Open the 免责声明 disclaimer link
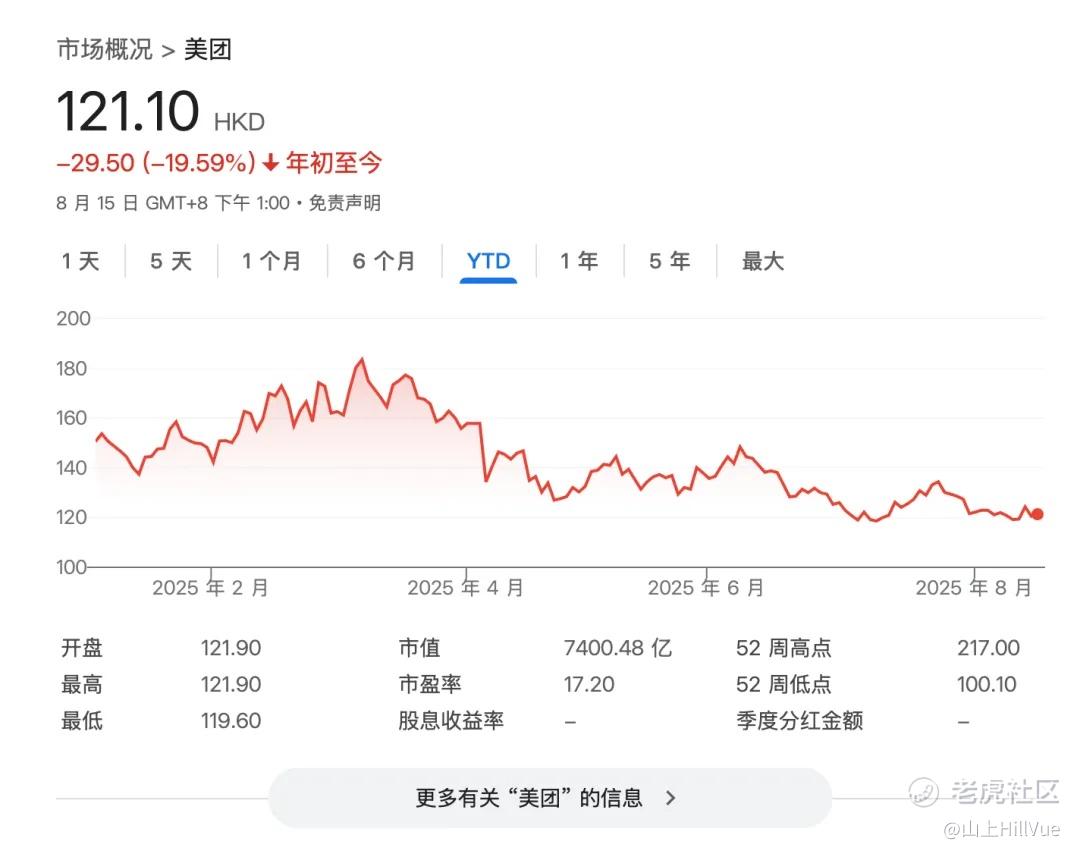 [344, 203]
